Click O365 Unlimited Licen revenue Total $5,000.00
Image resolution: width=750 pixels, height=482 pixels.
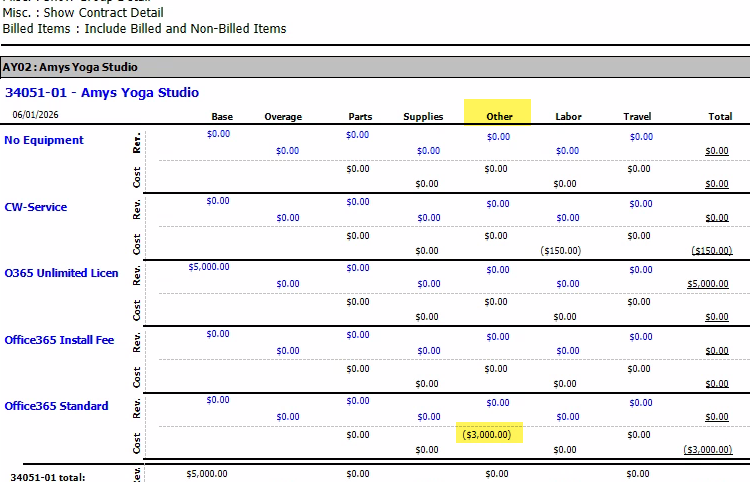click(708, 284)
